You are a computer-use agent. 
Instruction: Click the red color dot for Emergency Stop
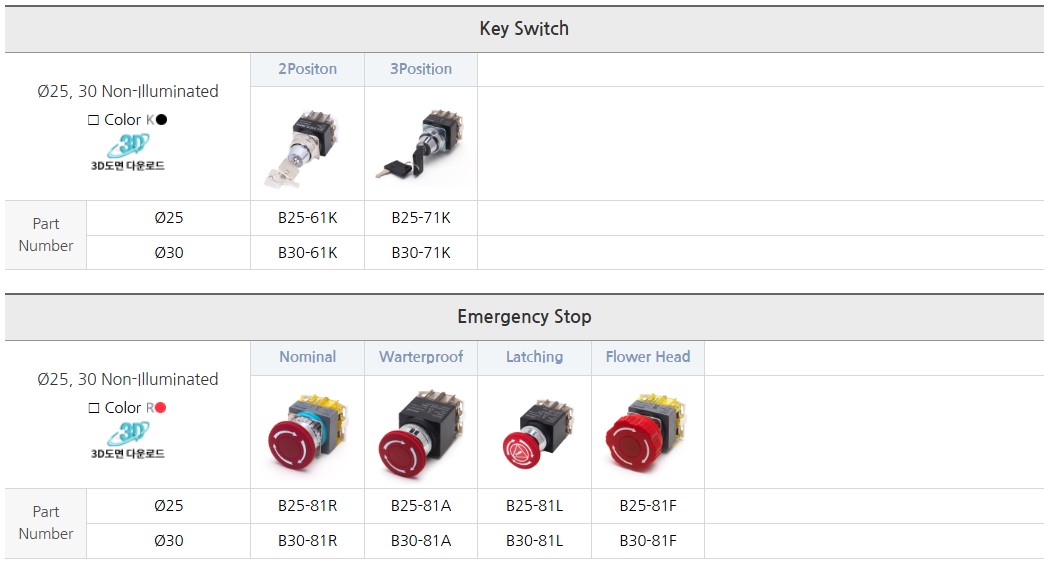point(160,408)
